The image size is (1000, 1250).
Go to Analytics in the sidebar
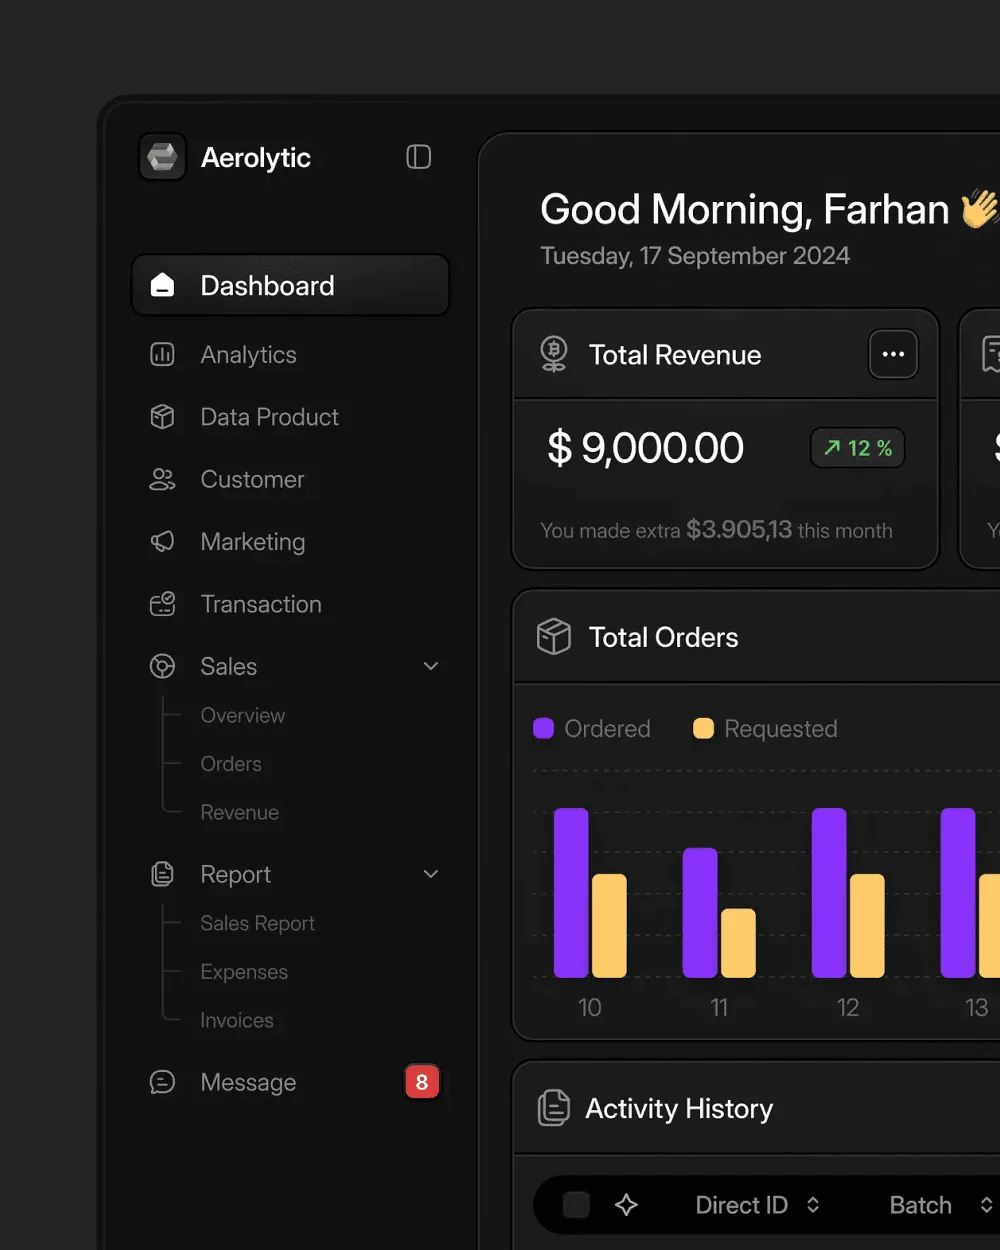click(248, 355)
